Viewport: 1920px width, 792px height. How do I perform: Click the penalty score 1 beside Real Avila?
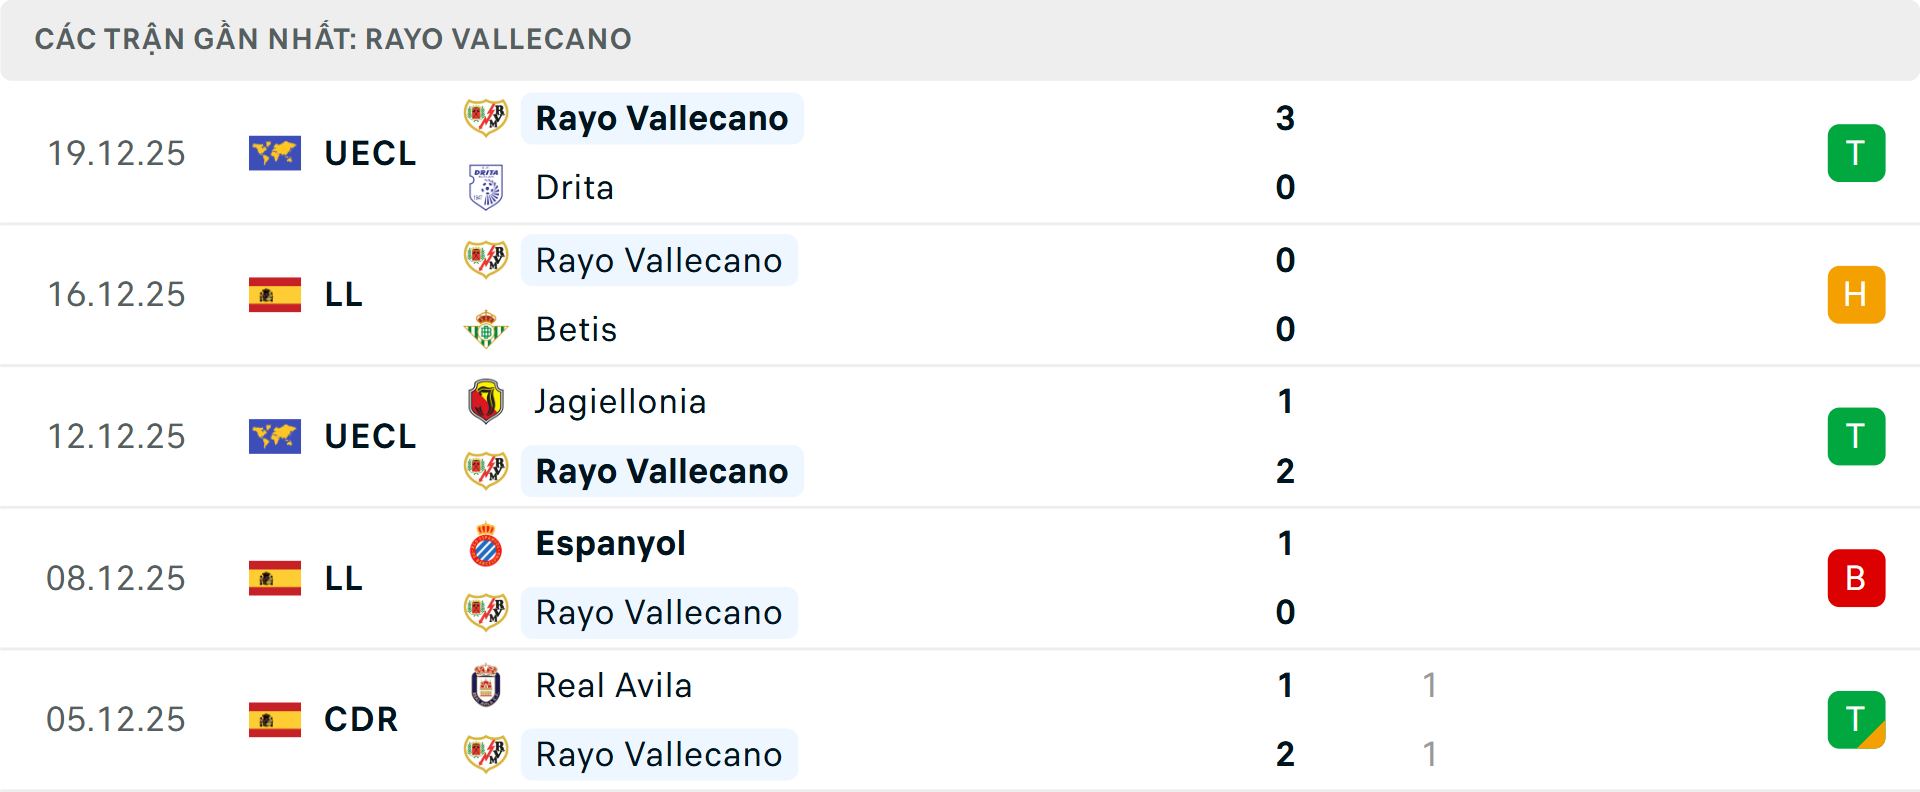1432,686
